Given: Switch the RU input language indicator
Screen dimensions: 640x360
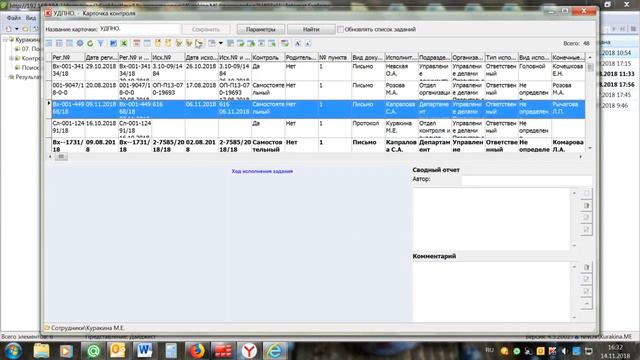Looking at the screenshot, I should 489,350.
